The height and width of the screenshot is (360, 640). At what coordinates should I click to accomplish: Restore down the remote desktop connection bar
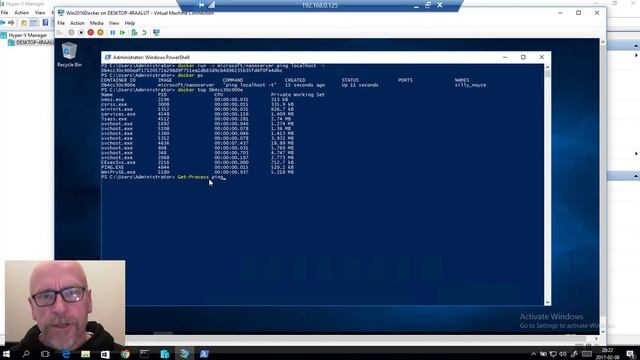tap(428, 5)
